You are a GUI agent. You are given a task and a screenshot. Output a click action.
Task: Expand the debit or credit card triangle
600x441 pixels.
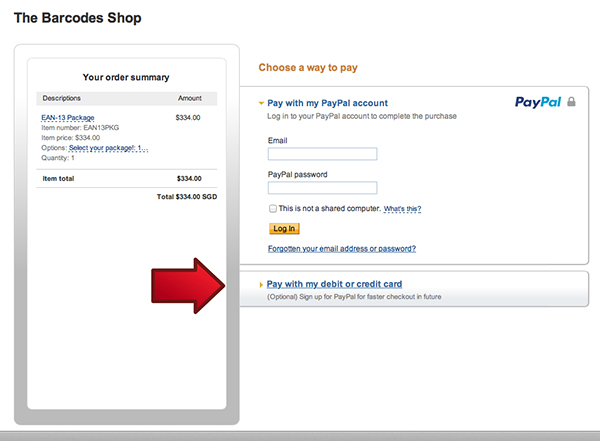(x=261, y=284)
